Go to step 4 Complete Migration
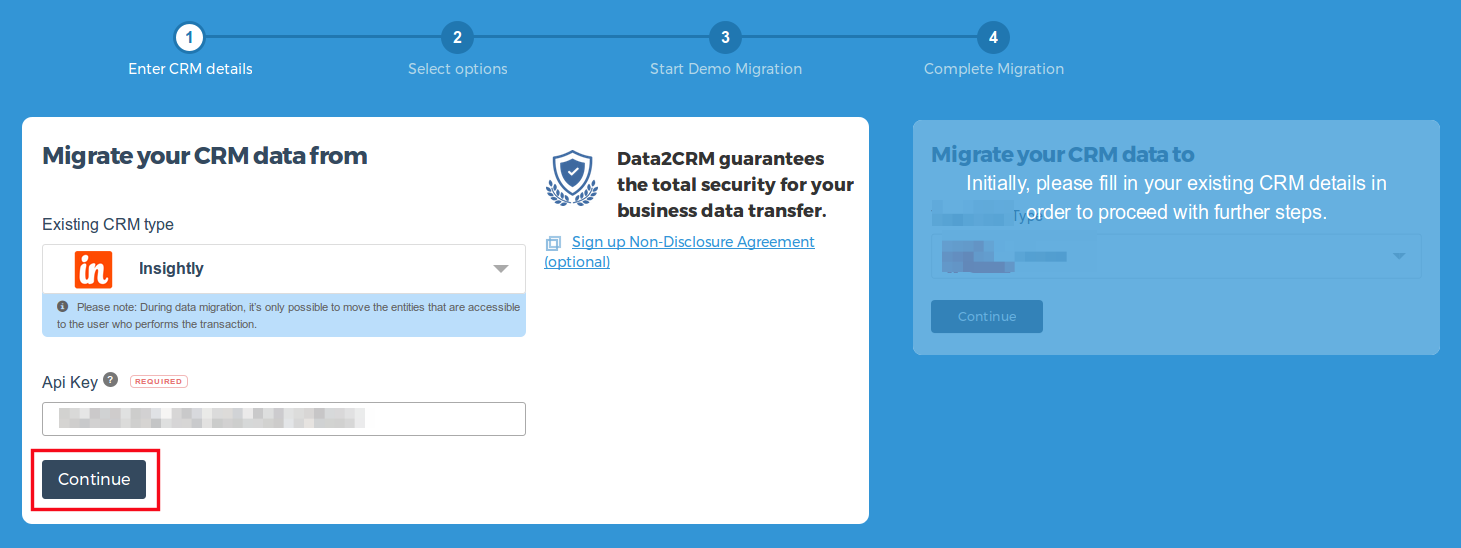 click(x=993, y=38)
